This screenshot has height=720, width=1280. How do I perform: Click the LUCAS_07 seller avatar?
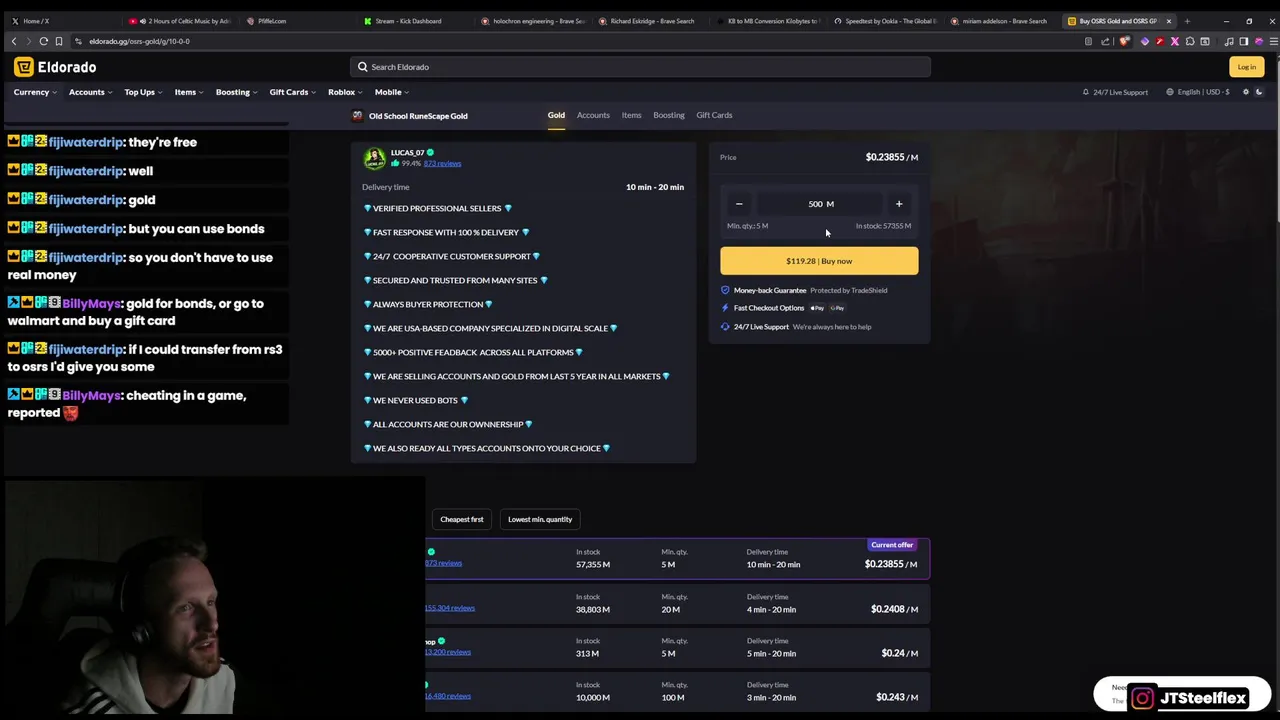tap(374, 158)
